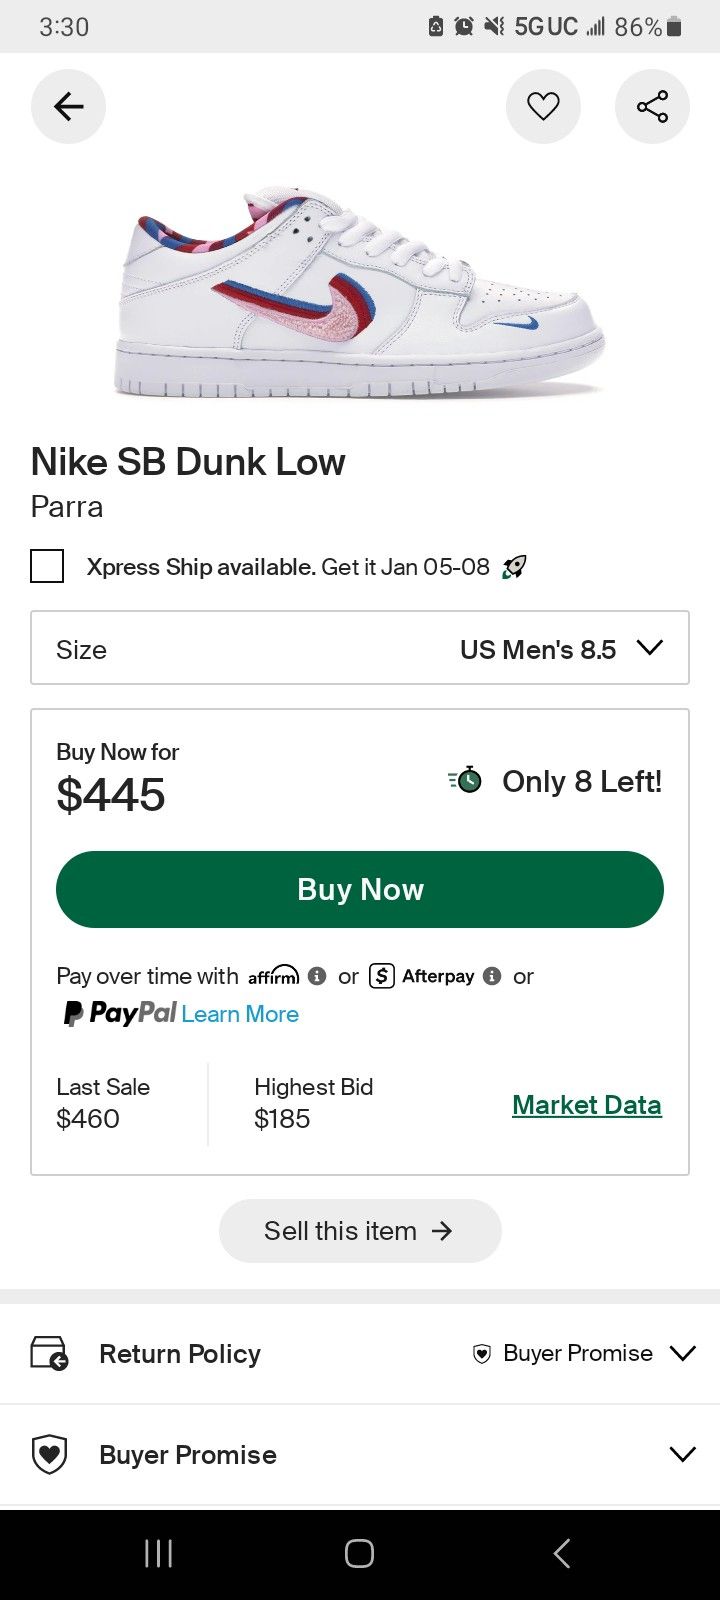720x1600 pixels.
Task: Open Android recent apps button
Action: coord(158,1553)
